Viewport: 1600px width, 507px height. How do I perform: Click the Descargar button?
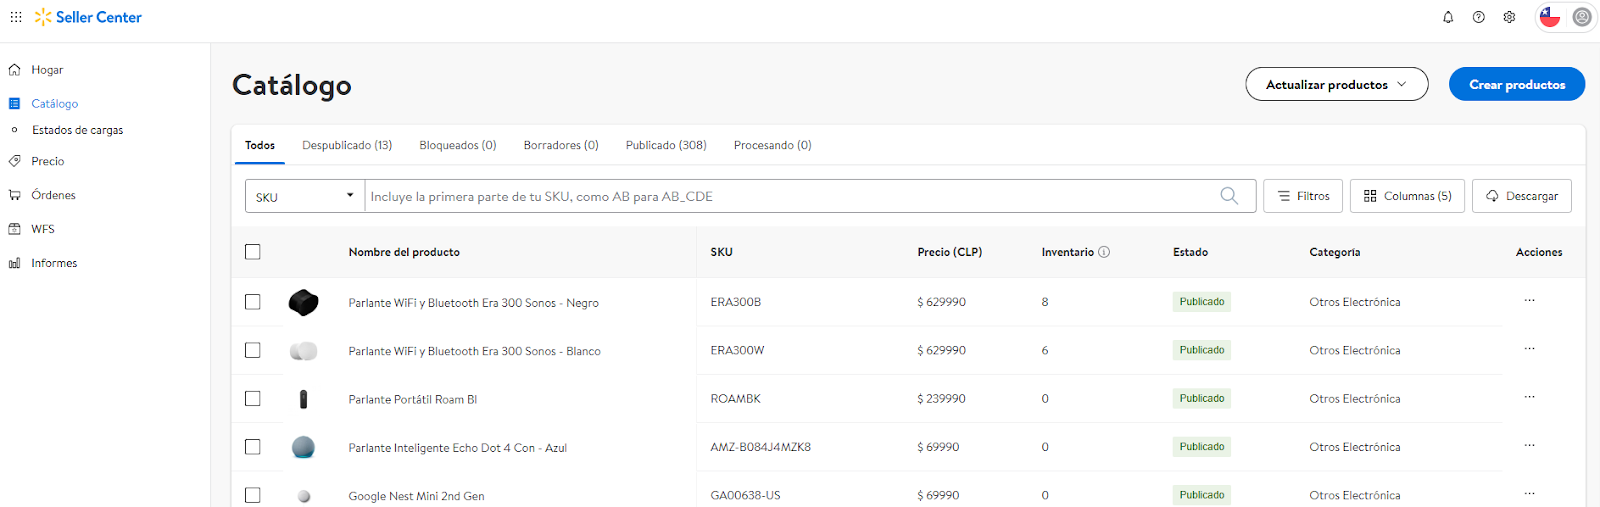click(1522, 196)
